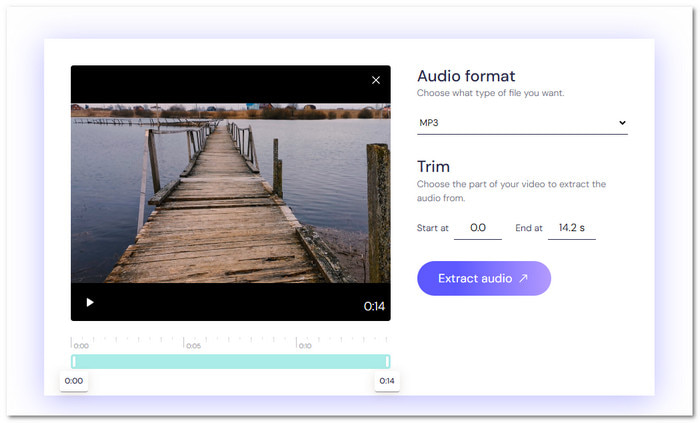Click the teal trim range bar
This screenshot has height=423, width=700.
(x=230, y=361)
